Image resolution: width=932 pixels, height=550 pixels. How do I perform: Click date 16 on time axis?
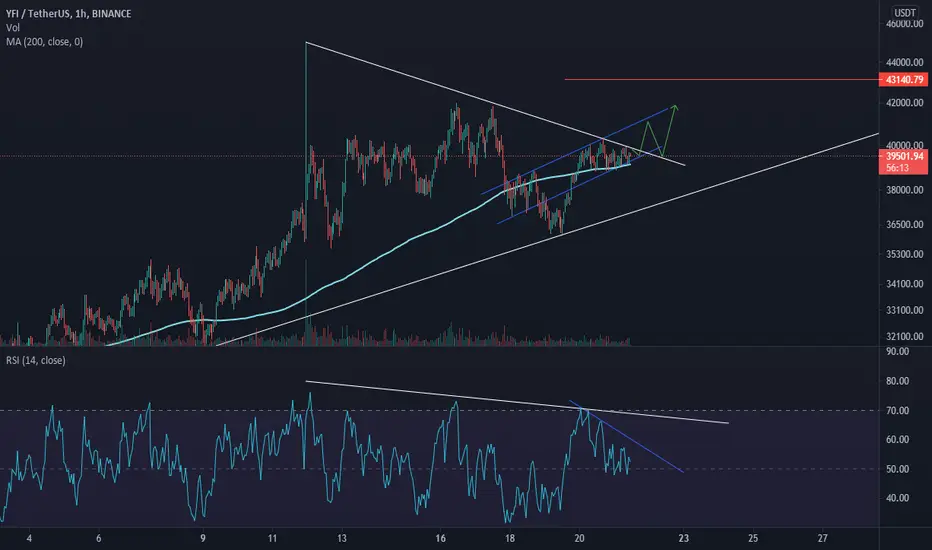tap(440, 539)
